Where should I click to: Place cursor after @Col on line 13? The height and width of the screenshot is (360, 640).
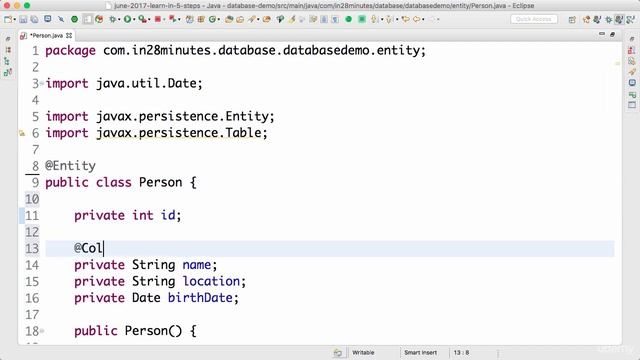(104, 249)
